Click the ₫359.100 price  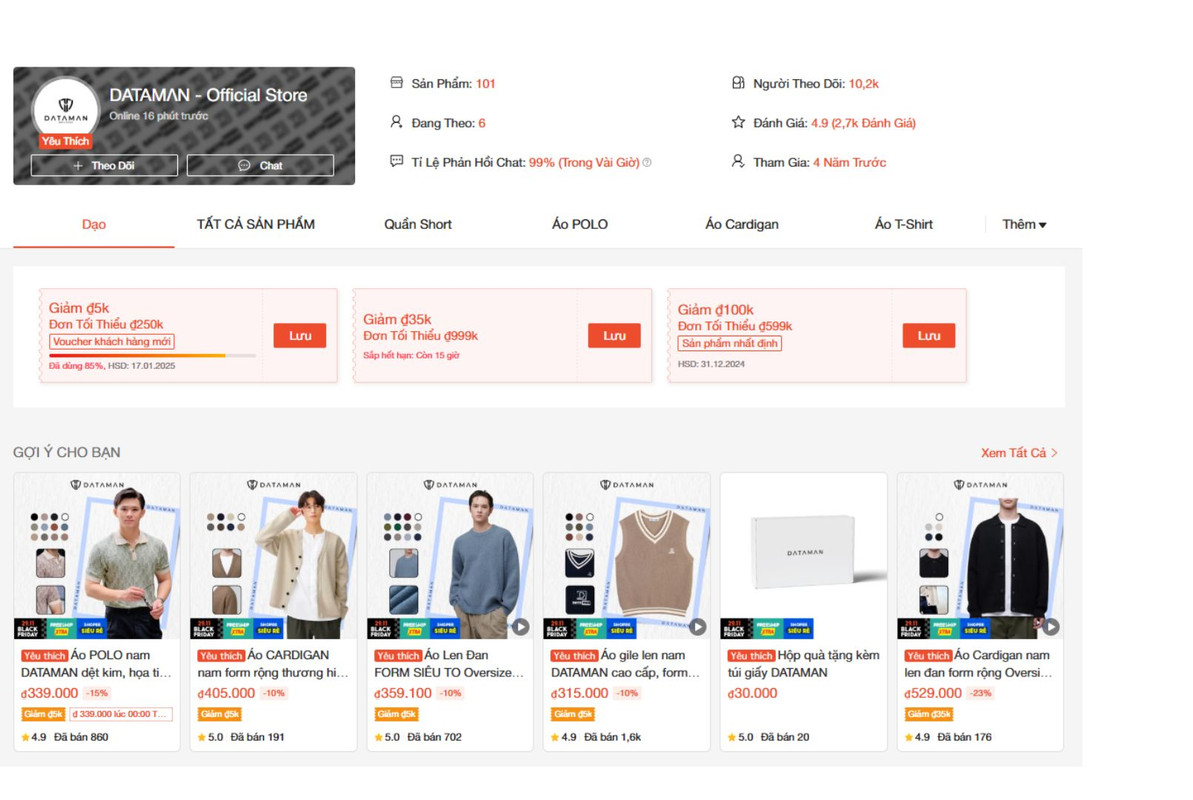402,693
